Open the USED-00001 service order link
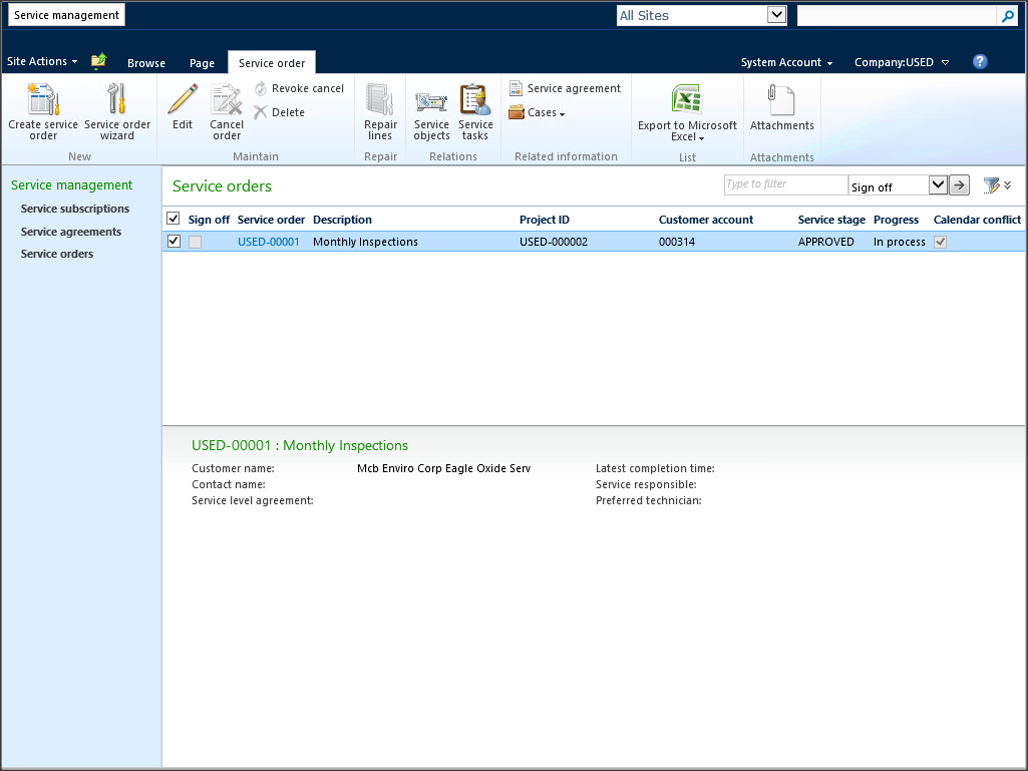This screenshot has height=771, width=1028. (x=268, y=242)
